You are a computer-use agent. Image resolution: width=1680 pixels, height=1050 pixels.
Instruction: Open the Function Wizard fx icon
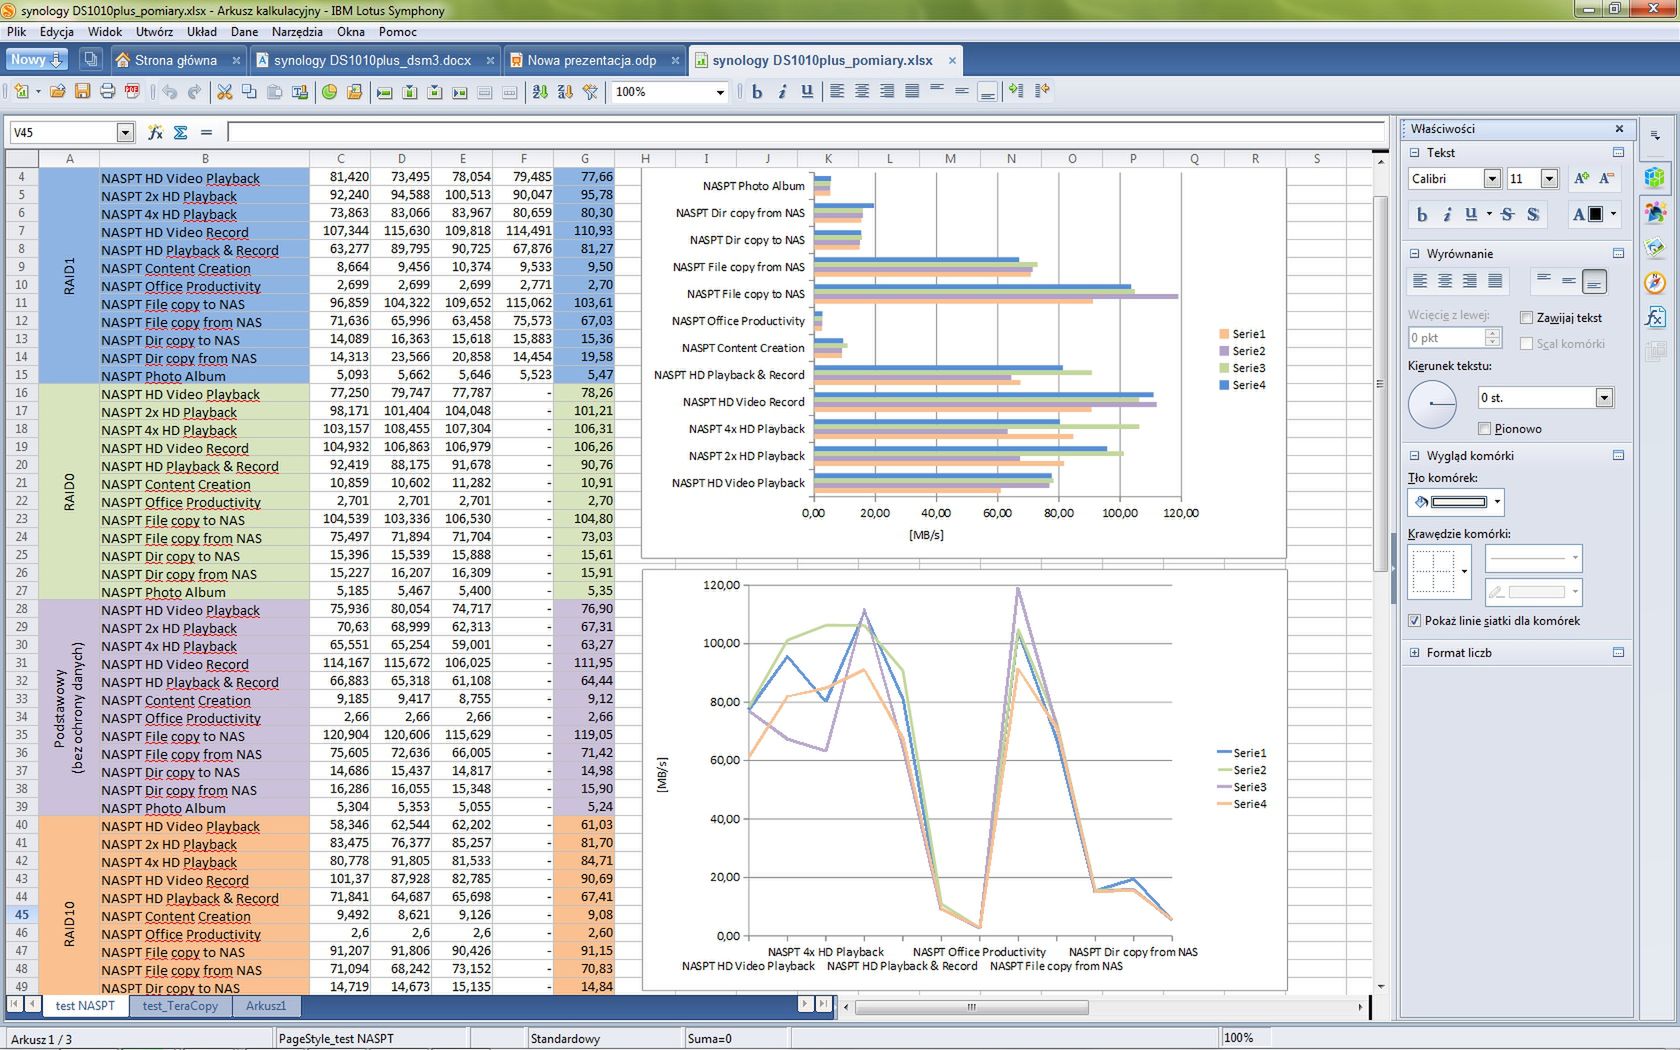pyautogui.click(x=155, y=132)
